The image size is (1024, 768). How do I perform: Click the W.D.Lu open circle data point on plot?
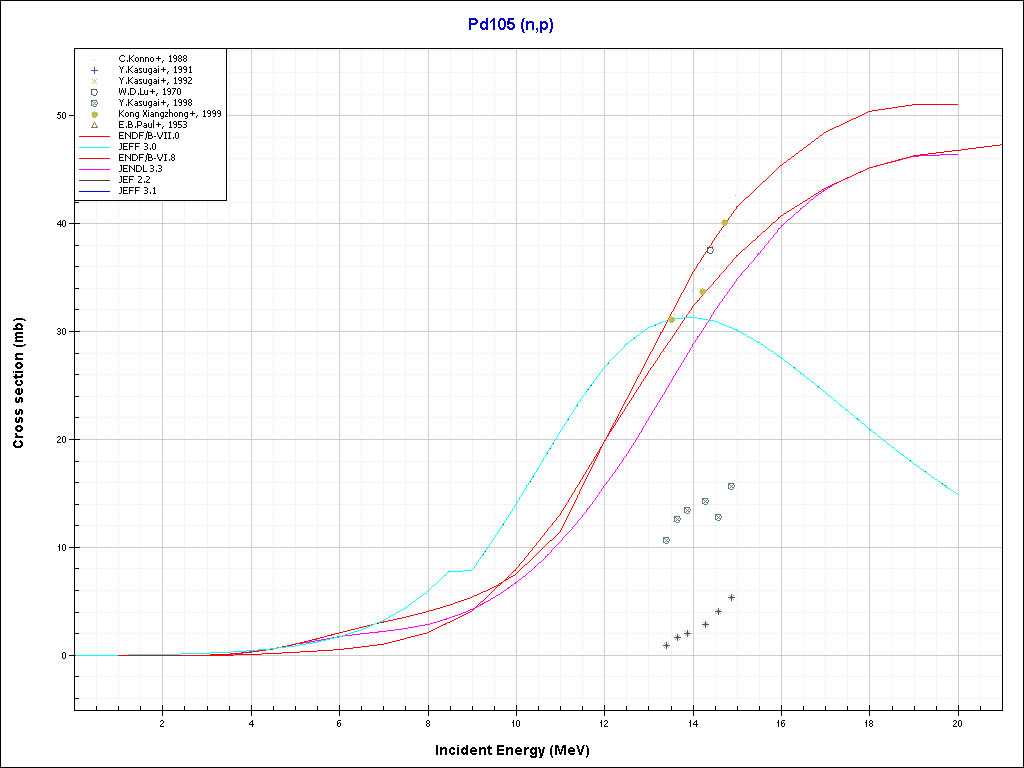tap(710, 250)
